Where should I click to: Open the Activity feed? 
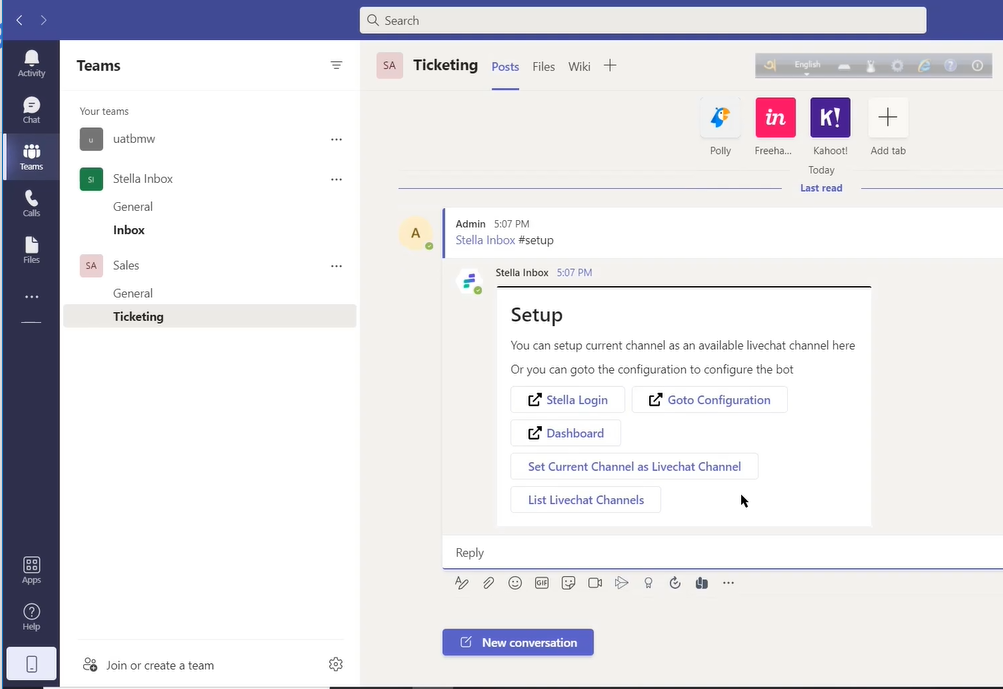pos(31,63)
